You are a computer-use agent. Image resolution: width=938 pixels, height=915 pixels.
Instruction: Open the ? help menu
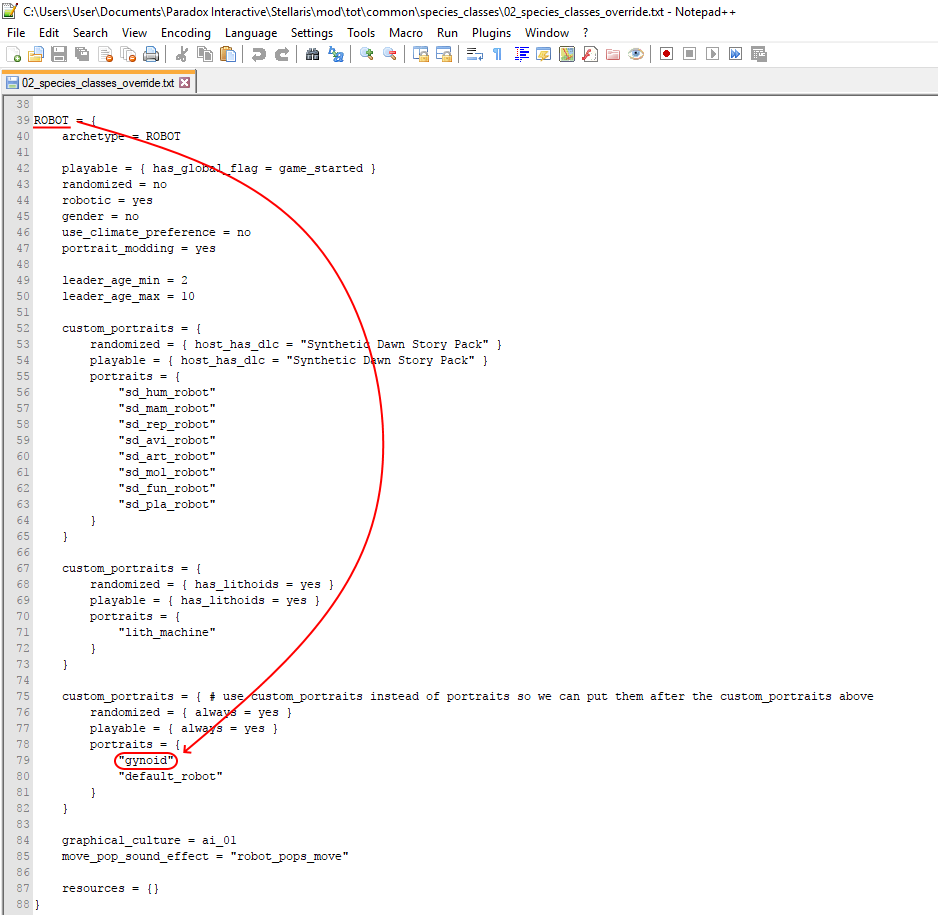[x=586, y=33]
